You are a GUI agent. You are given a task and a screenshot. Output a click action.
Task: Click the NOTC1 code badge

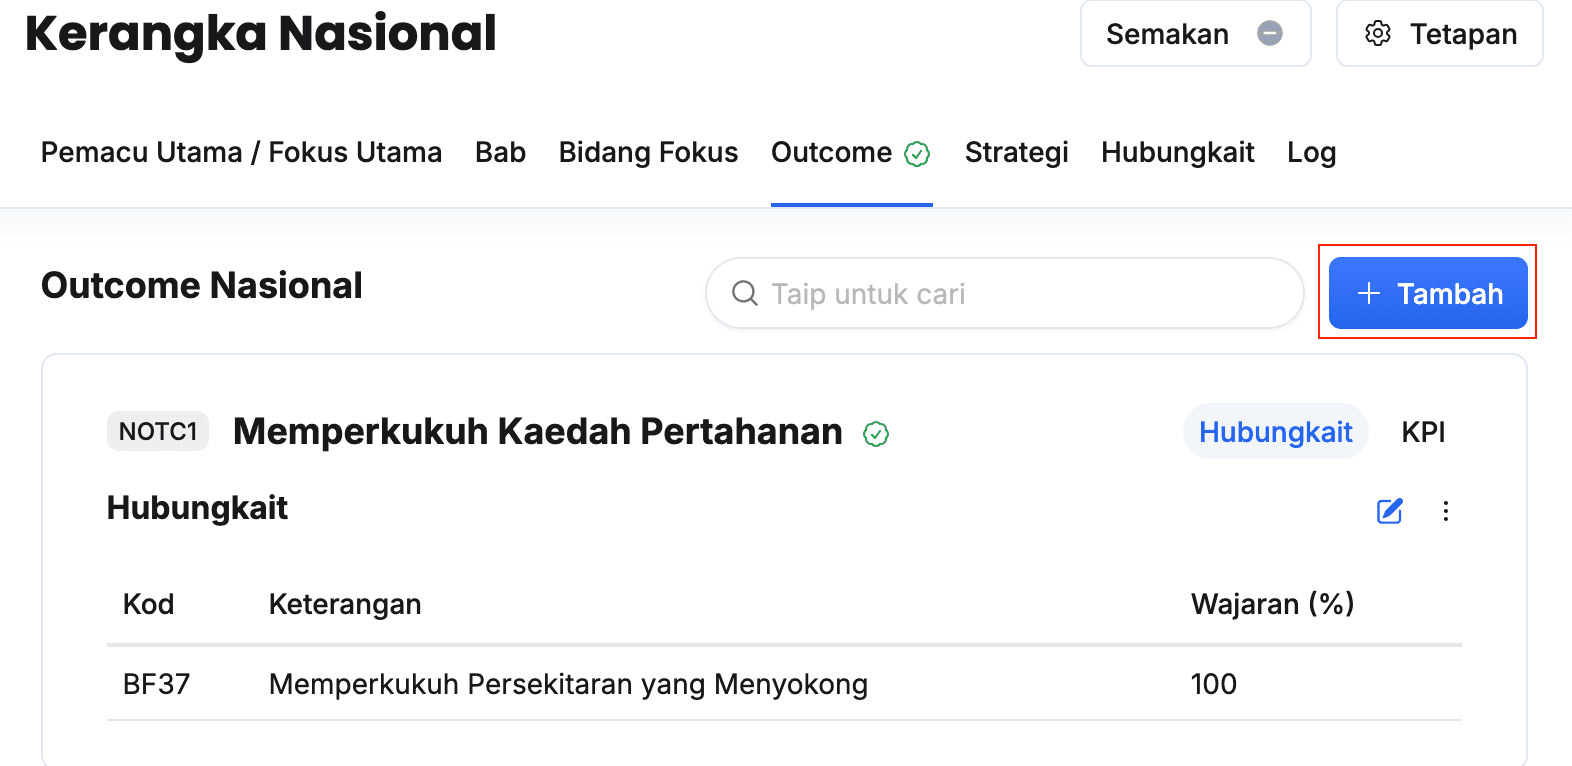(158, 431)
